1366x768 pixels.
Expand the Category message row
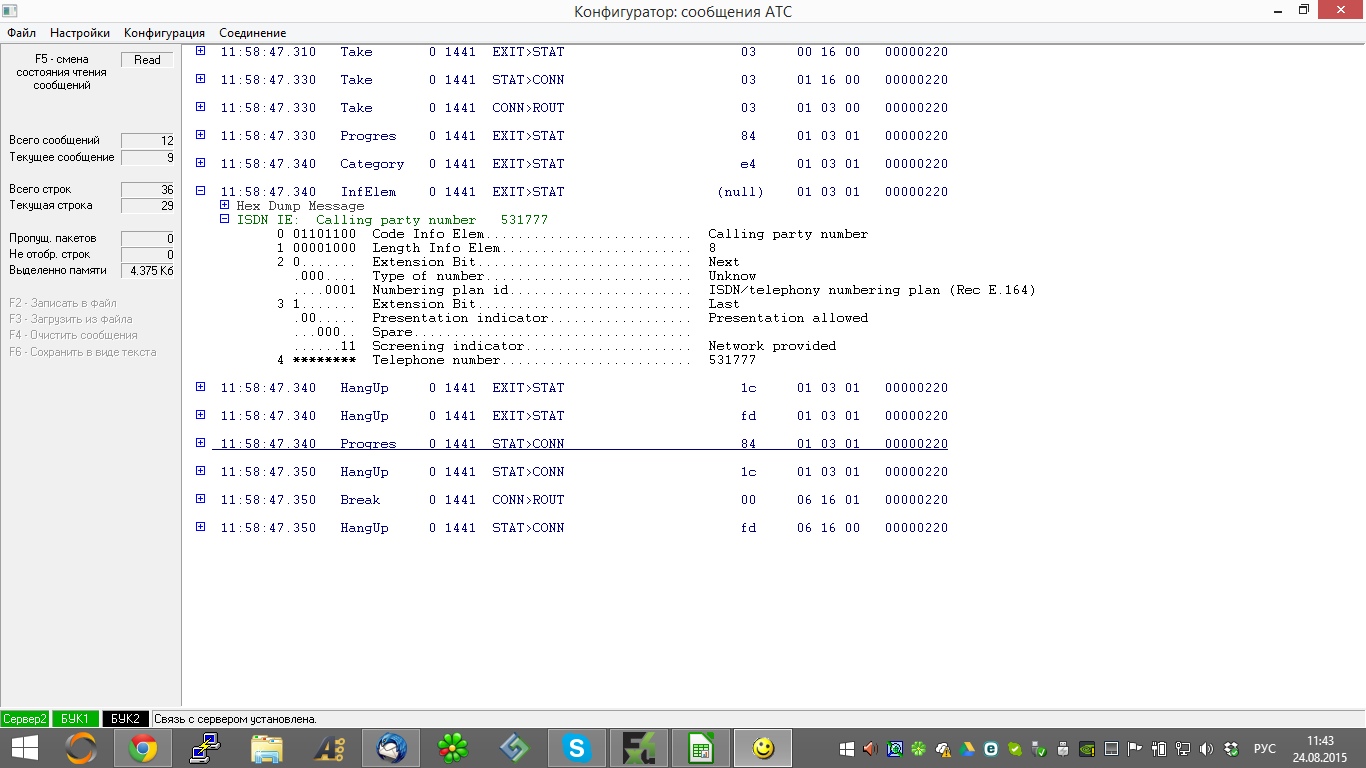tap(200, 163)
